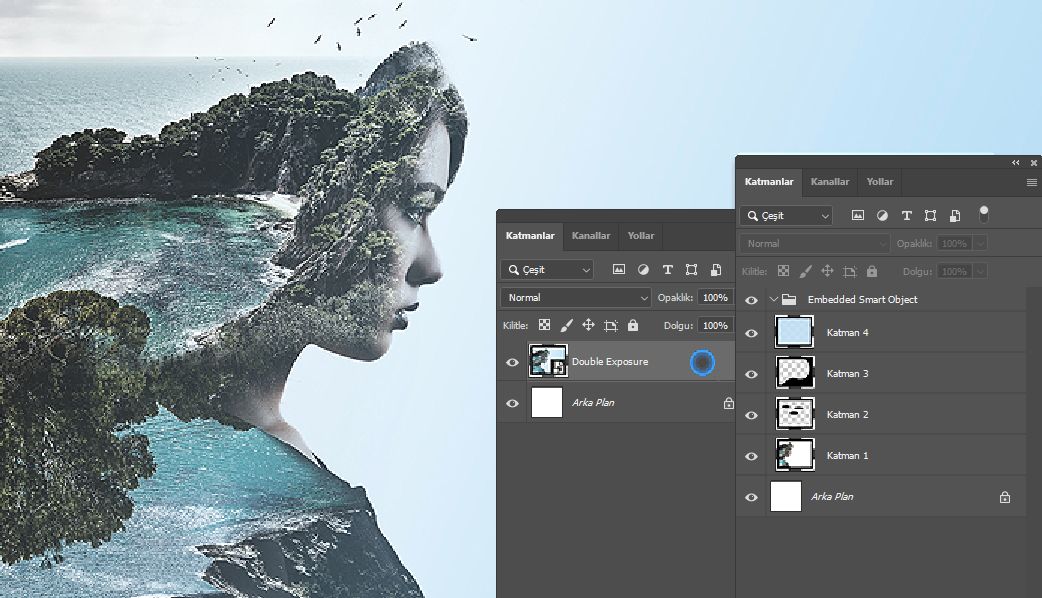This screenshot has width=1042, height=598.
Task: Hide the Katman 4 layer
Action: [752, 333]
